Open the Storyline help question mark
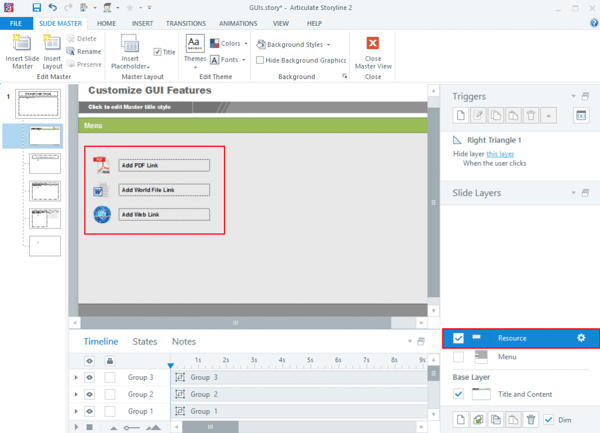This screenshot has height=433, width=600. point(594,23)
